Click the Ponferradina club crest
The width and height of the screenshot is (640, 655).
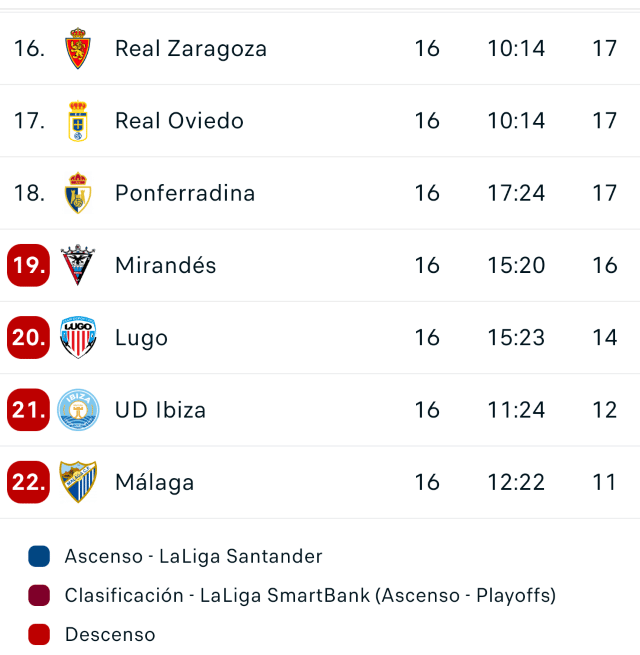pos(78,193)
